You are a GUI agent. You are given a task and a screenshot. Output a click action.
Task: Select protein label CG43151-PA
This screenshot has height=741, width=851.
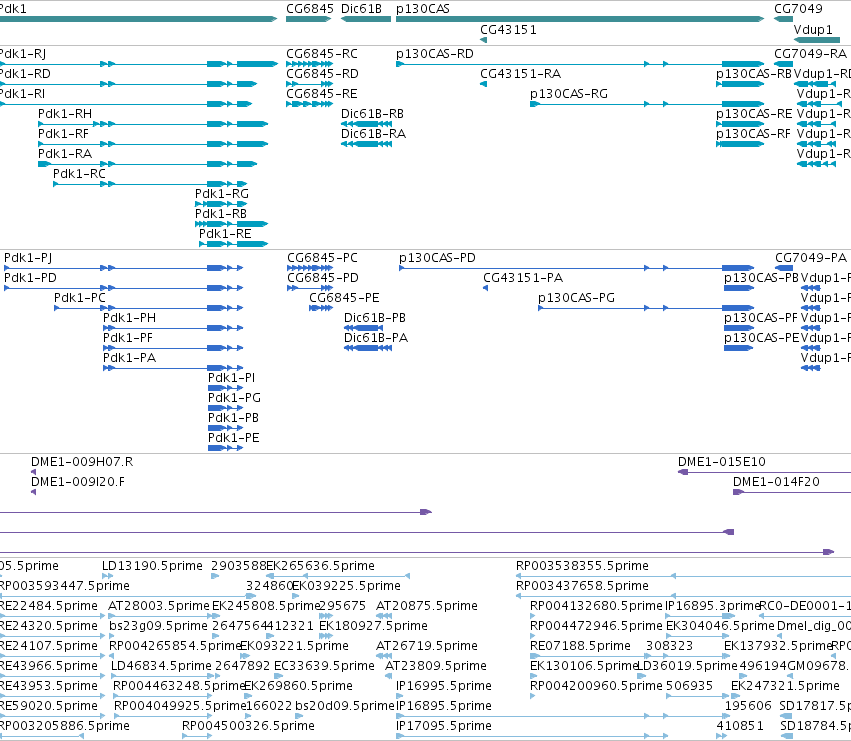coord(523,278)
